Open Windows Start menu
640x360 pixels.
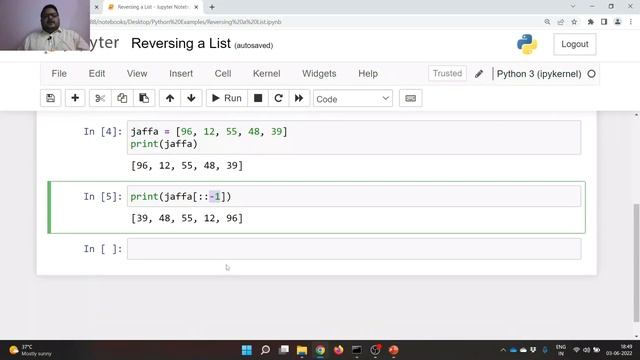tap(247, 350)
